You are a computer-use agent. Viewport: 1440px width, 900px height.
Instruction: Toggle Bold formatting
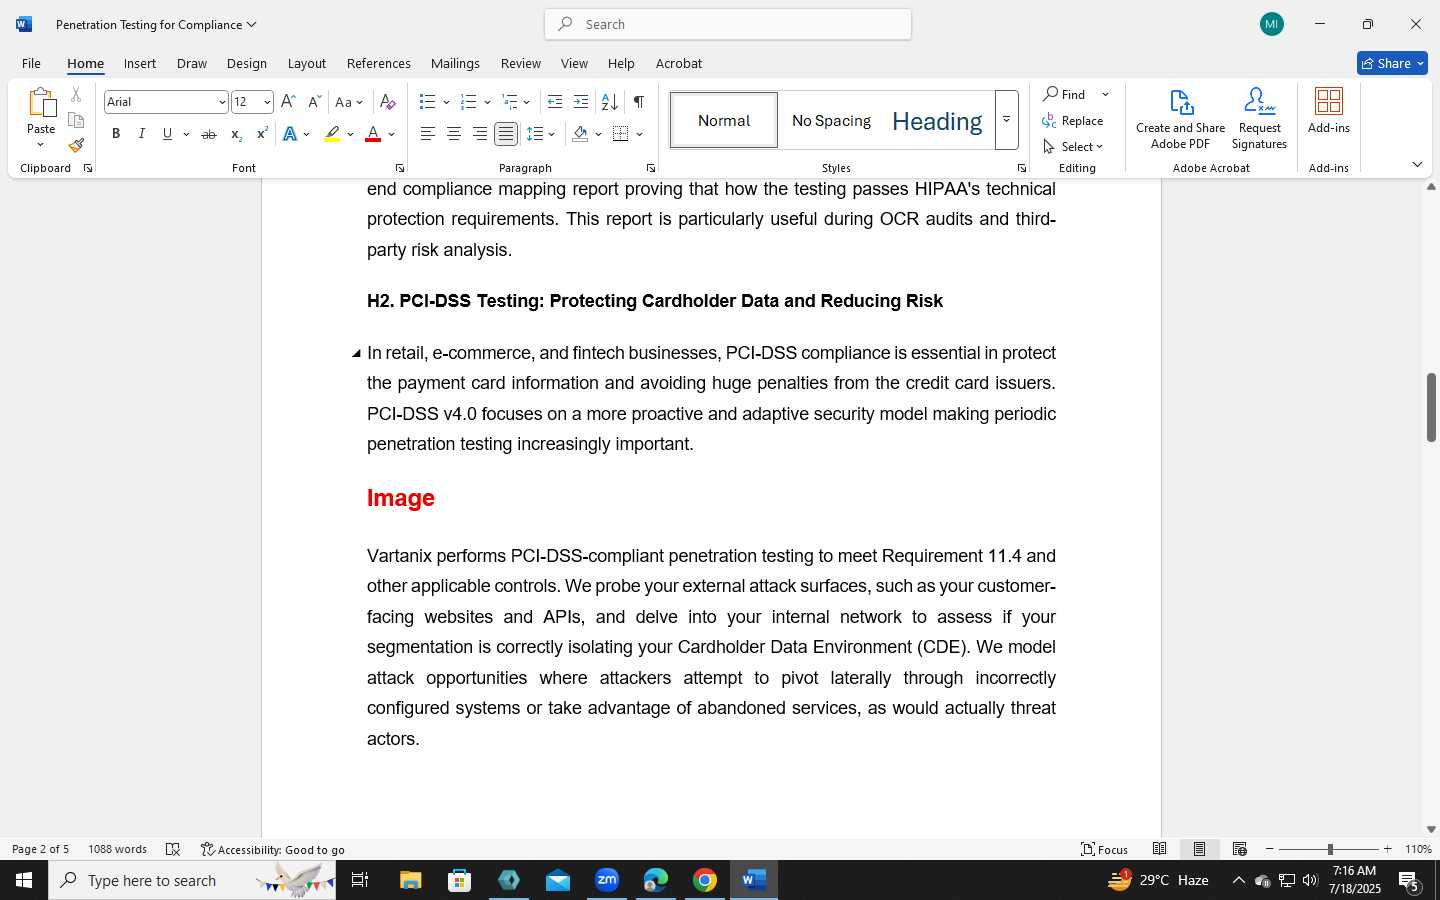point(116,134)
